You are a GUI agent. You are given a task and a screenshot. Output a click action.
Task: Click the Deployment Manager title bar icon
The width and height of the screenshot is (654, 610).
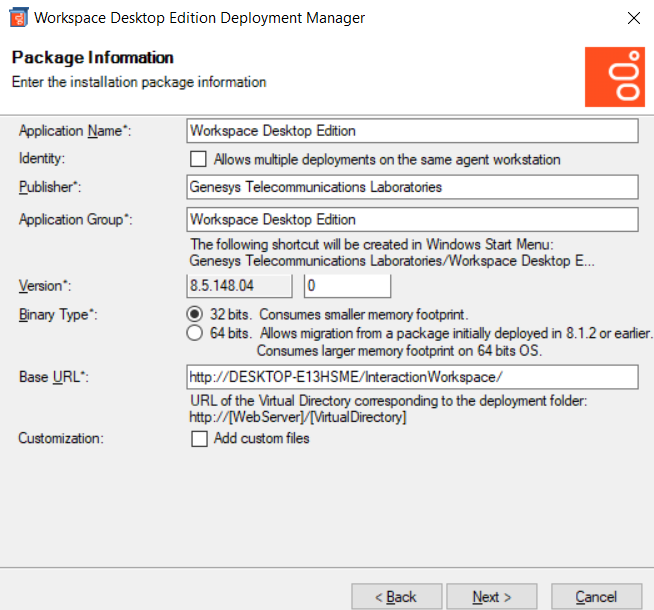pyautogui.click(x=17, y=18)
